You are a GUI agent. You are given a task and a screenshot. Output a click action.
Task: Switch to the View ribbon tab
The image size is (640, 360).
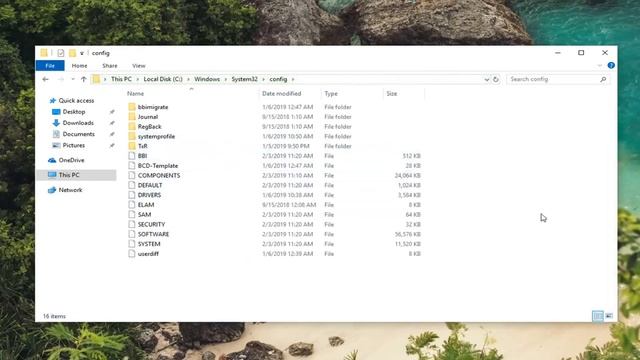click(x=138, y=66)
